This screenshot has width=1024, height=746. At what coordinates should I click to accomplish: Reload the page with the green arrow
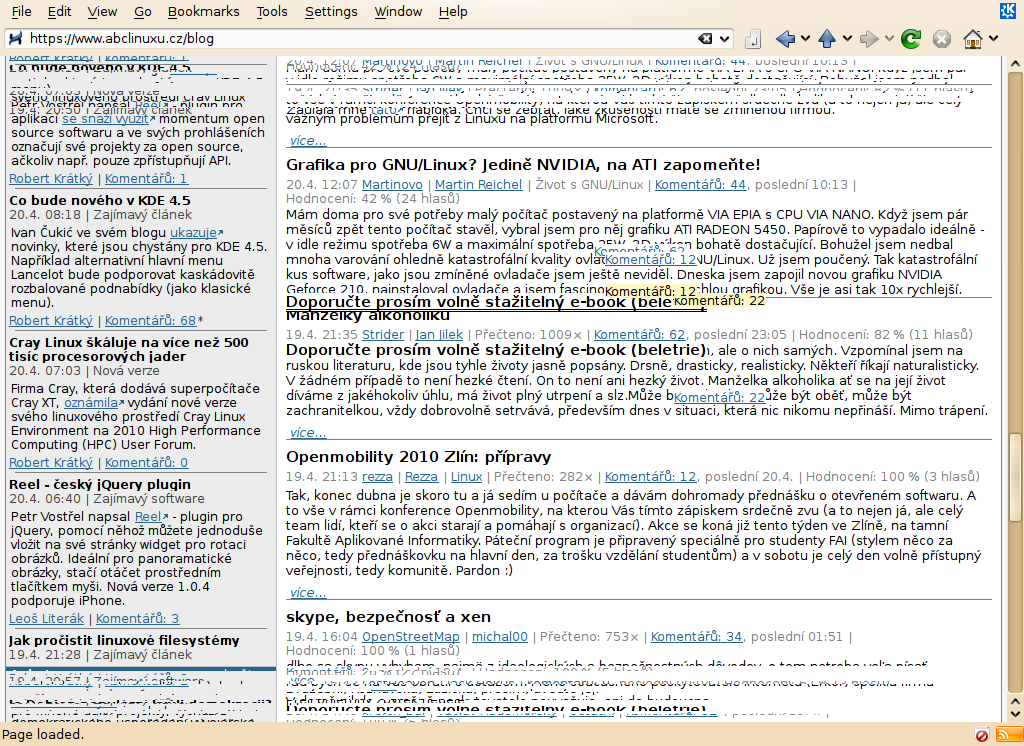point(910,39)
